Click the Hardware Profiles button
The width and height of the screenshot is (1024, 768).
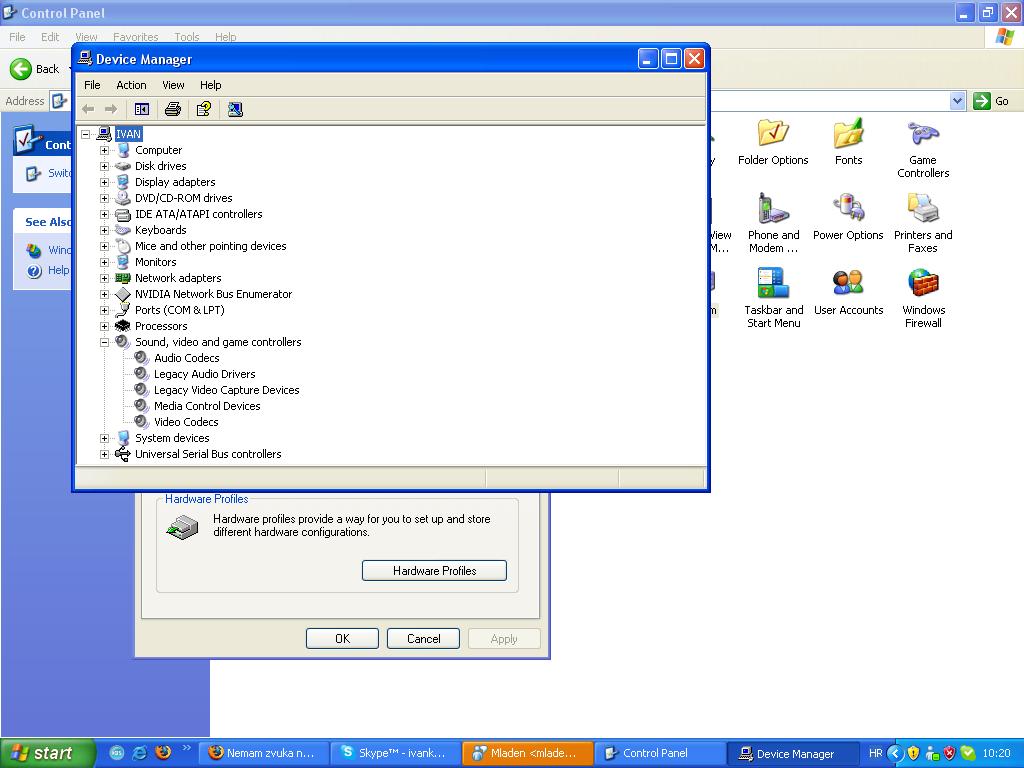point(434,570)
